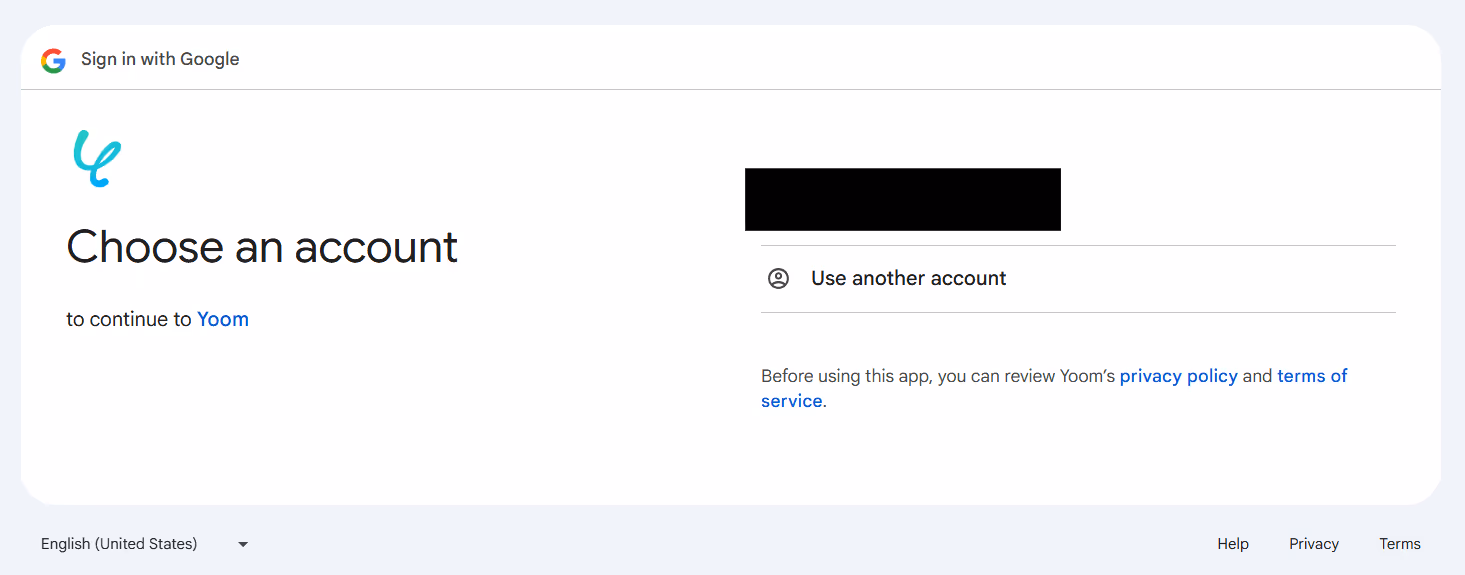Click the person icon beside Use another account
Image resolution: width=1465 pixels, height=575 pixels.
778,279
